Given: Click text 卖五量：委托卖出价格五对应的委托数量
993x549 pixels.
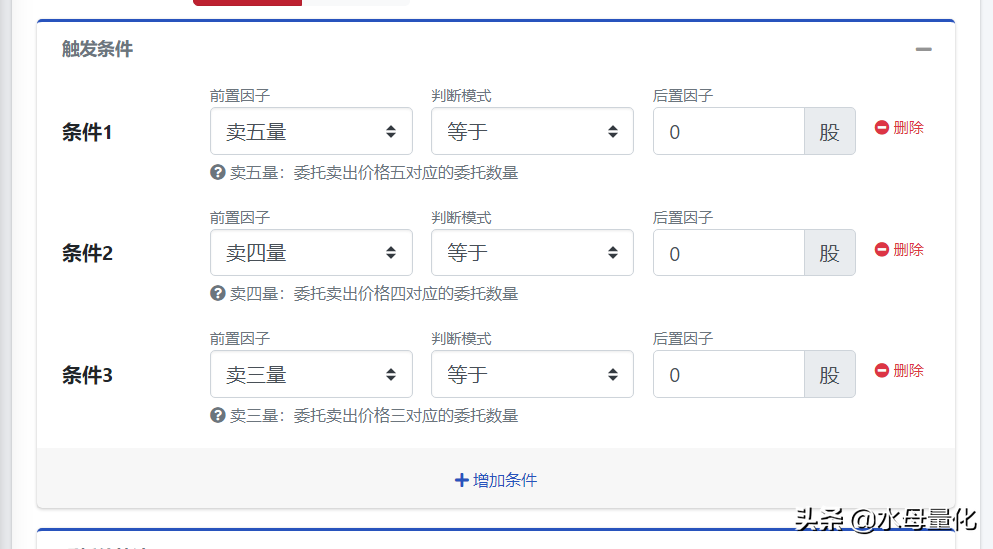Looking at the screenshot, I should (x=374, y=172).
